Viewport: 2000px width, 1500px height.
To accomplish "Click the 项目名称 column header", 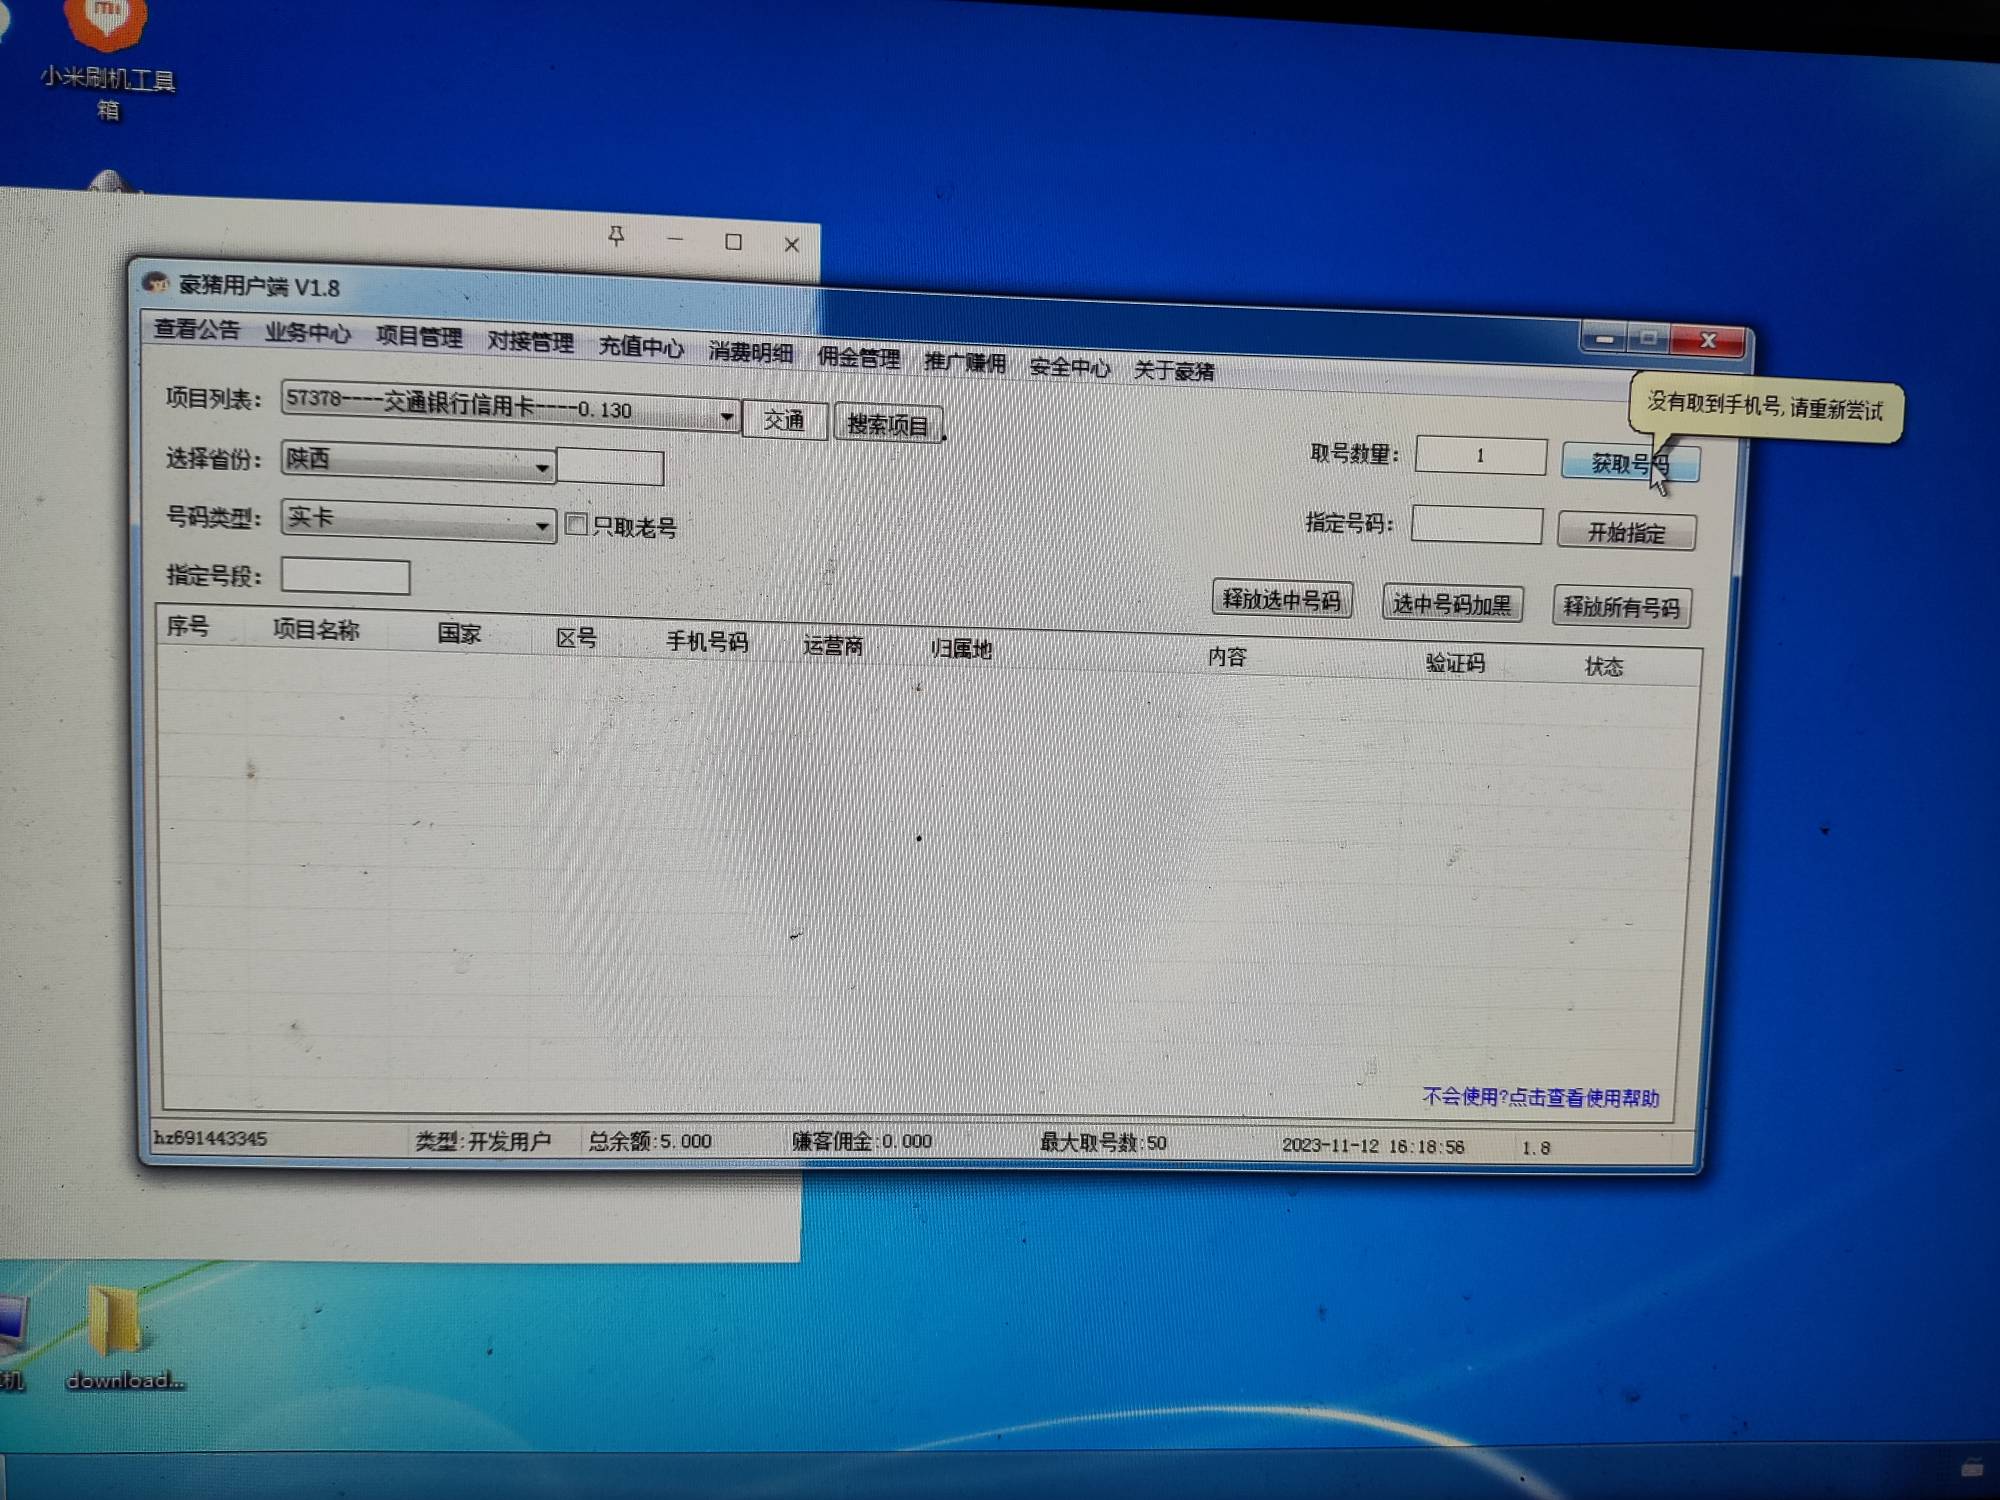I will click(316, 630).
